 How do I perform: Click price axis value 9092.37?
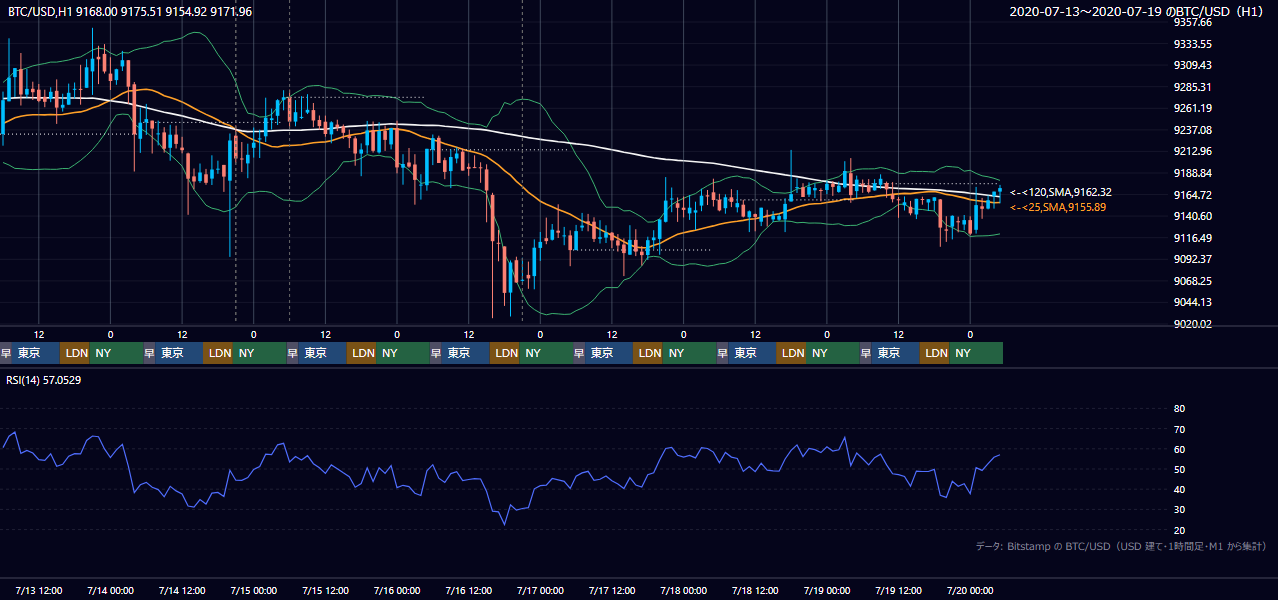point(1193,259)
